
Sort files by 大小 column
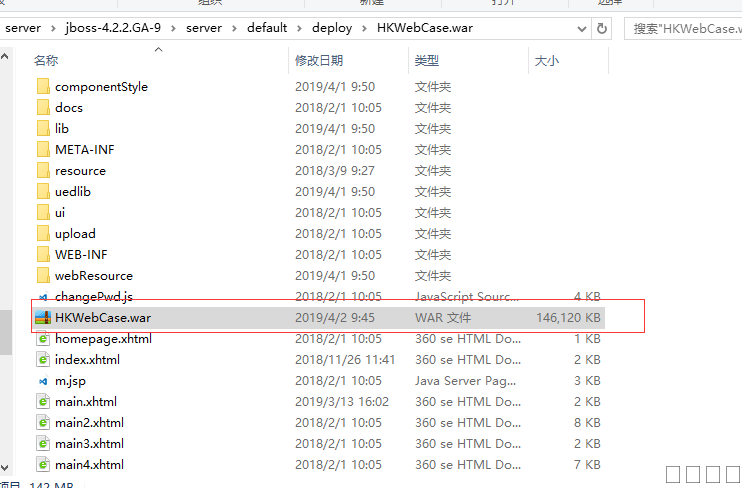tap(547, 61)
